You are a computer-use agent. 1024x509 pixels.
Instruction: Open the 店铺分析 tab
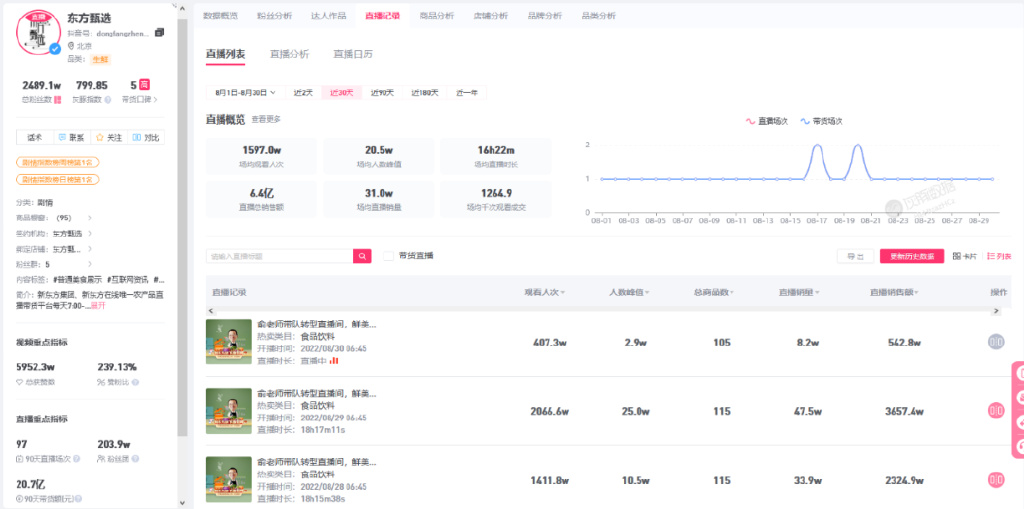pyautogui.click(x=490, y=16)
